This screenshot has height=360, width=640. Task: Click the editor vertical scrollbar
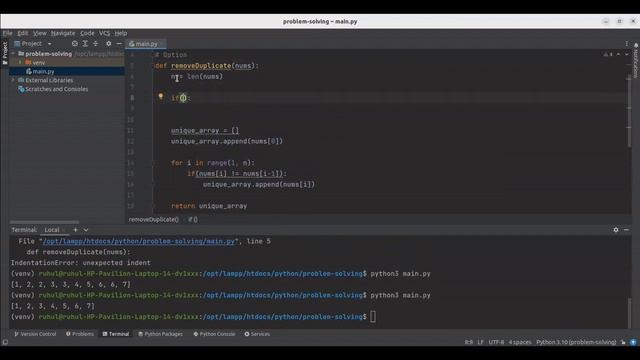tap(629, 110)
